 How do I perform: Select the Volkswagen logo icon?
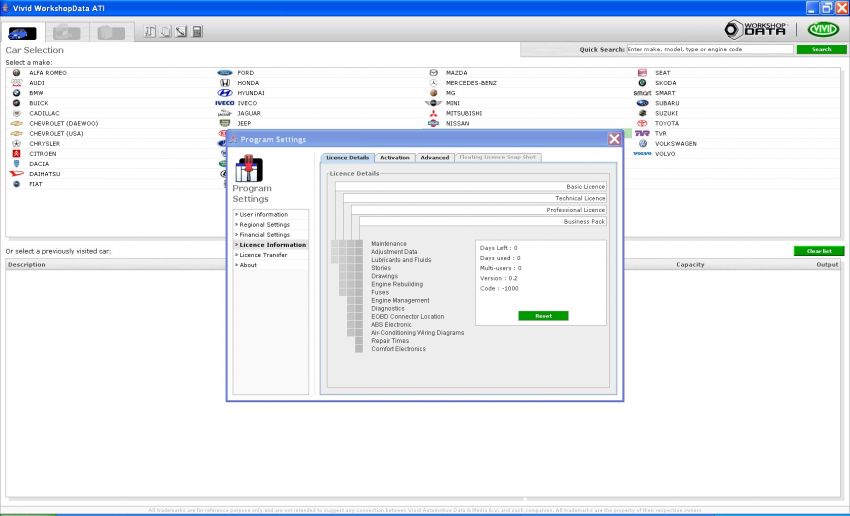642,144
